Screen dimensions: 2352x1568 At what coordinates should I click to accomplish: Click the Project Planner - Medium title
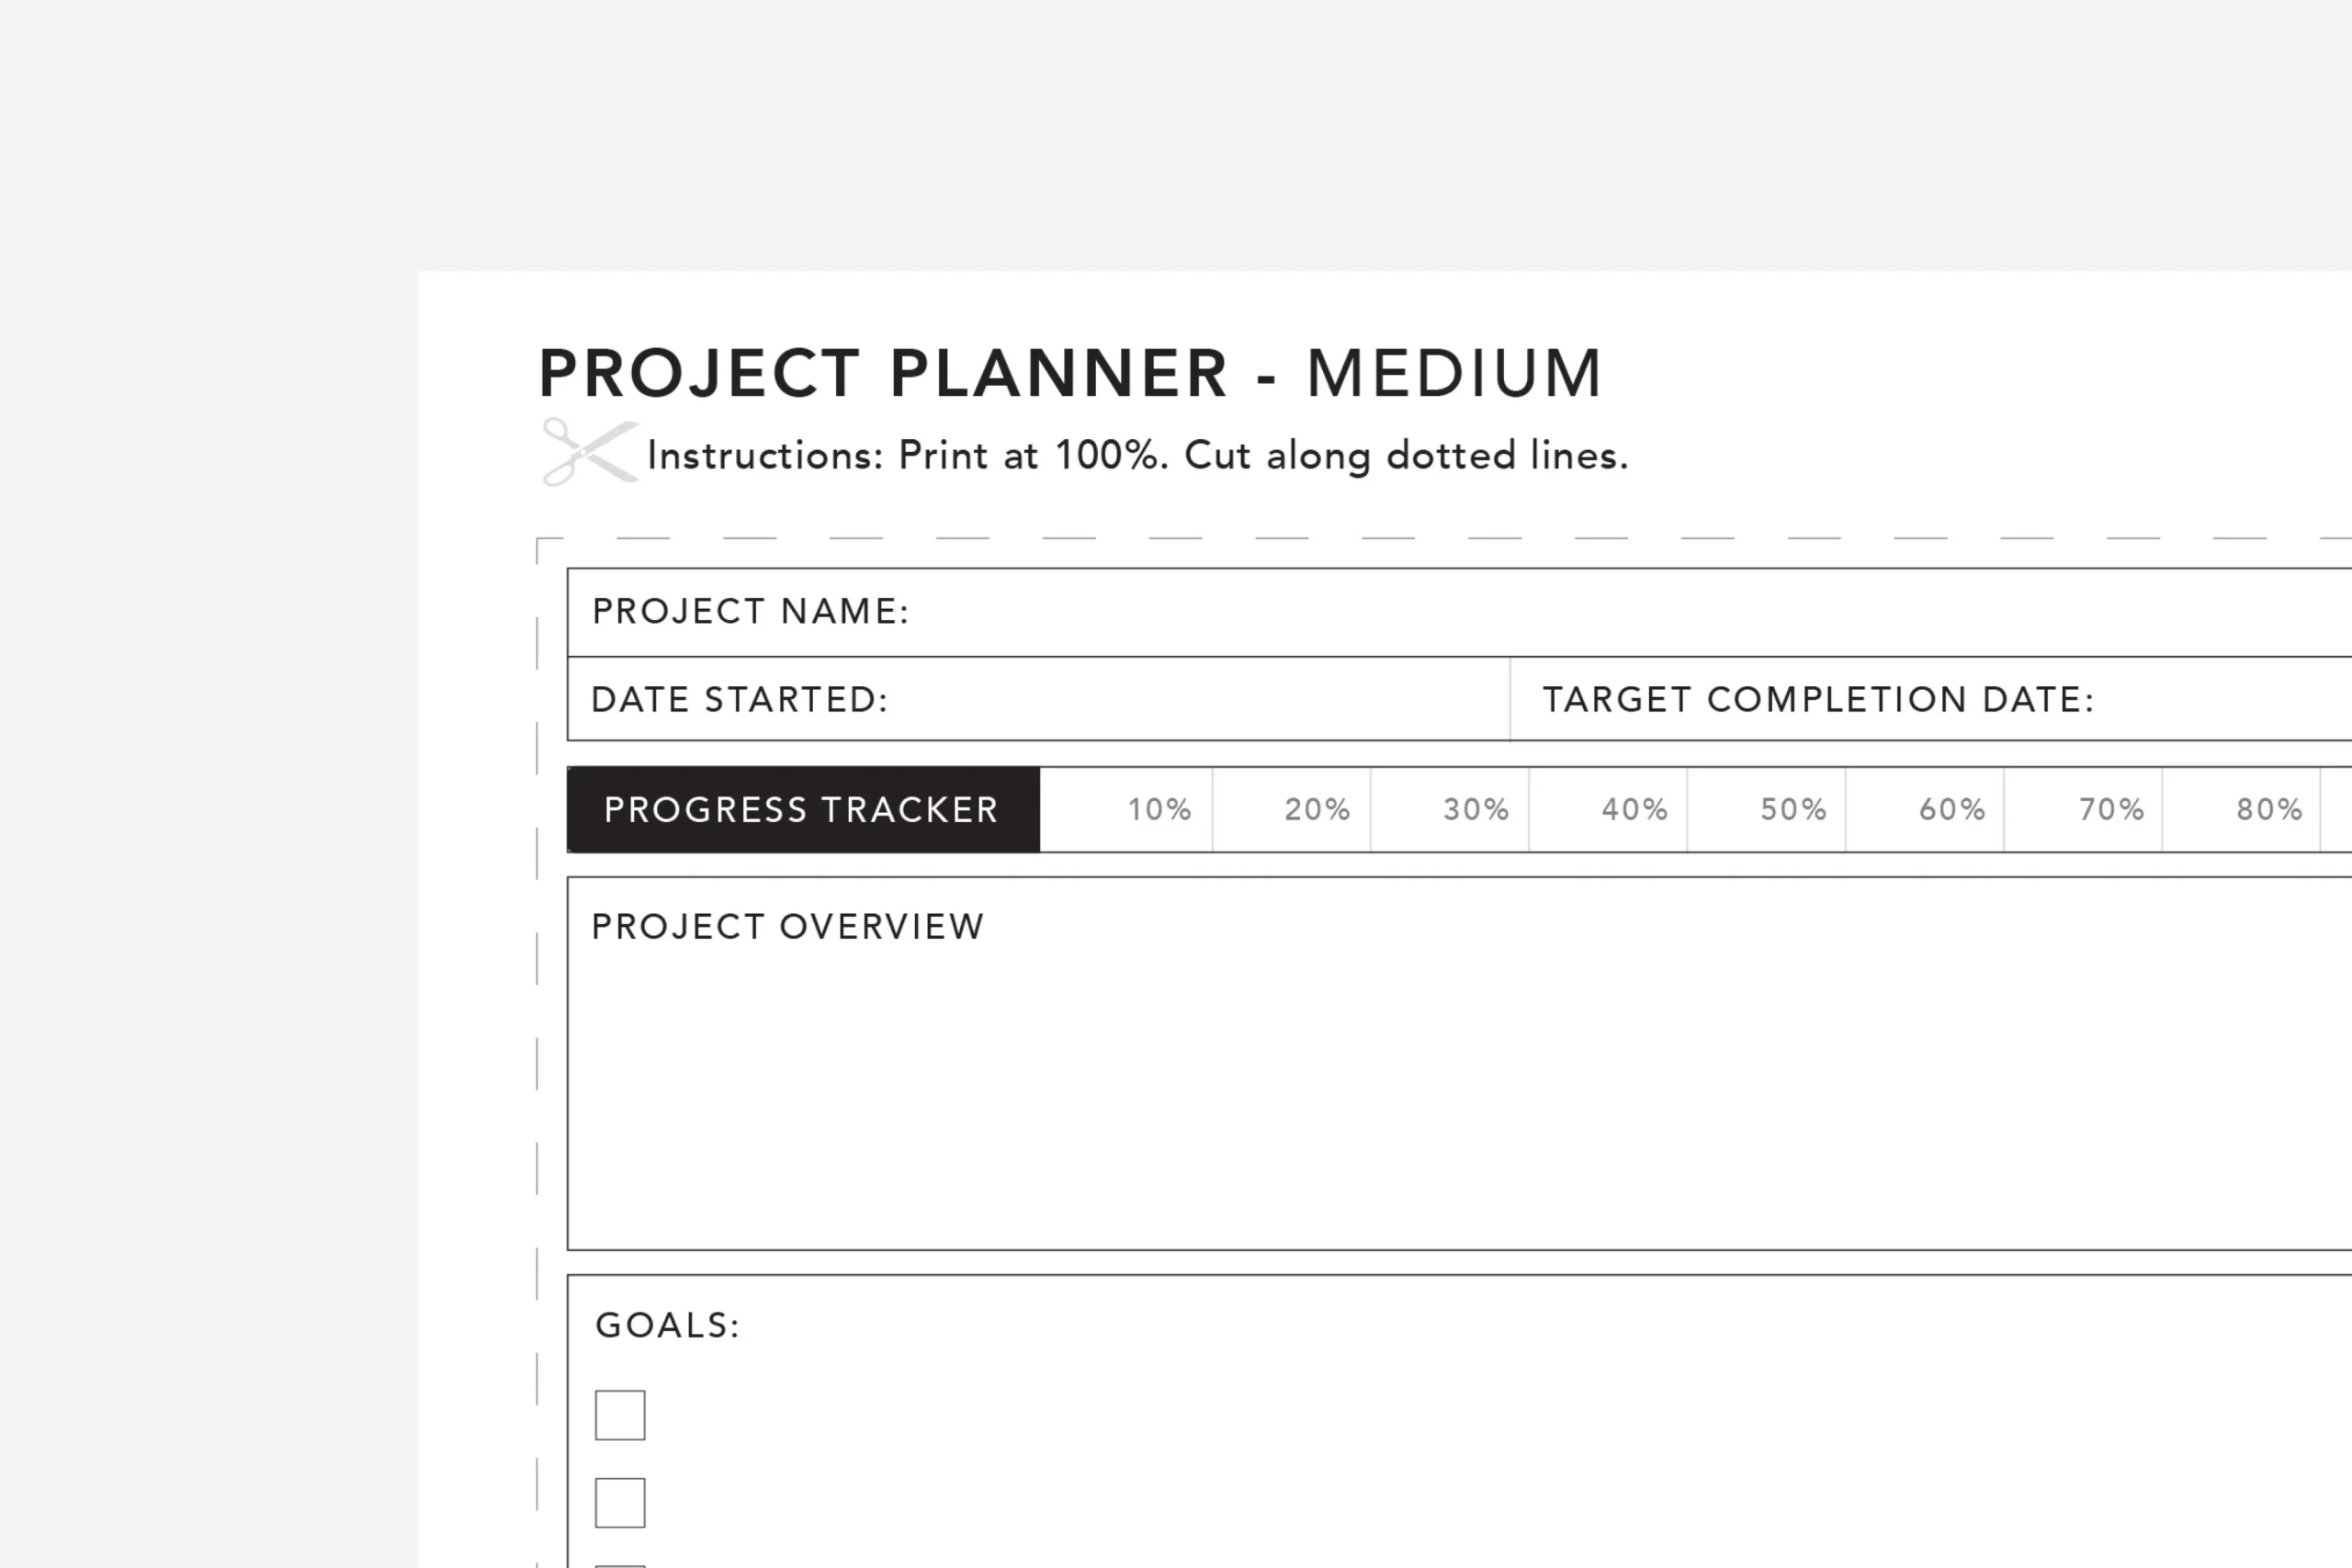click(1070, 374)
